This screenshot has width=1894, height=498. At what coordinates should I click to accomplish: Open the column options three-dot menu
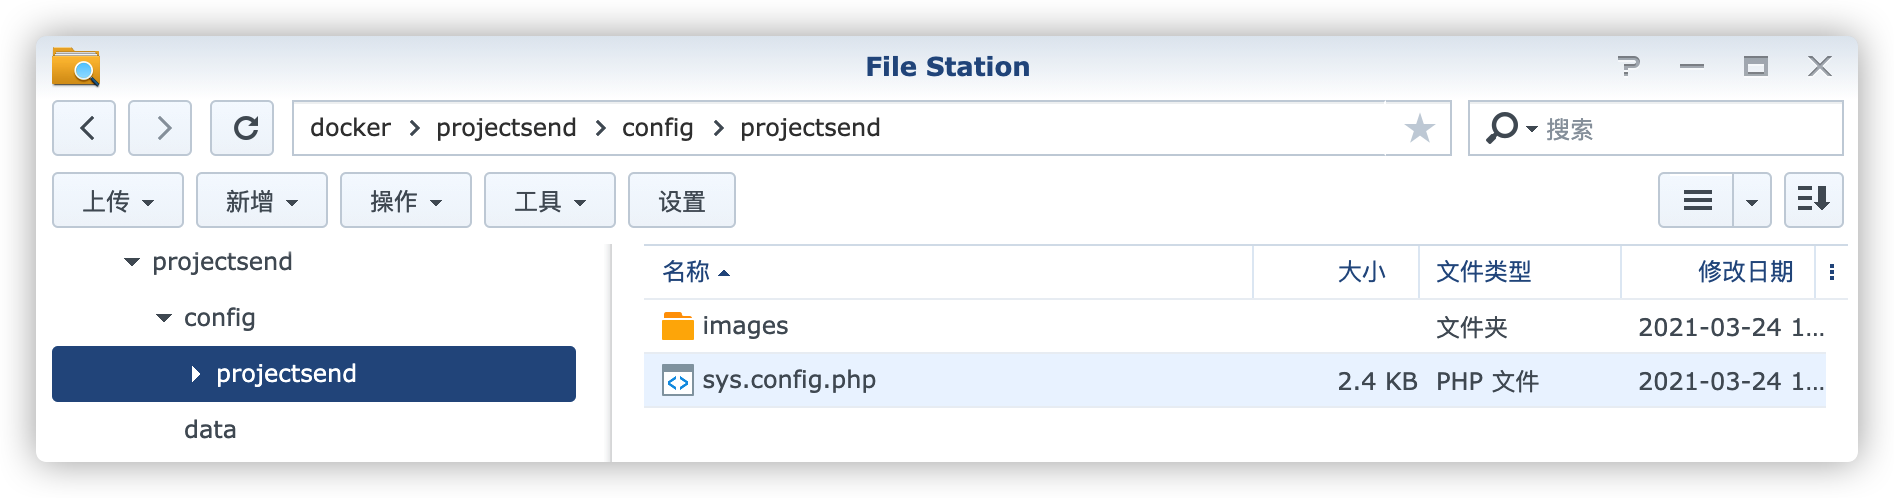1831,272
